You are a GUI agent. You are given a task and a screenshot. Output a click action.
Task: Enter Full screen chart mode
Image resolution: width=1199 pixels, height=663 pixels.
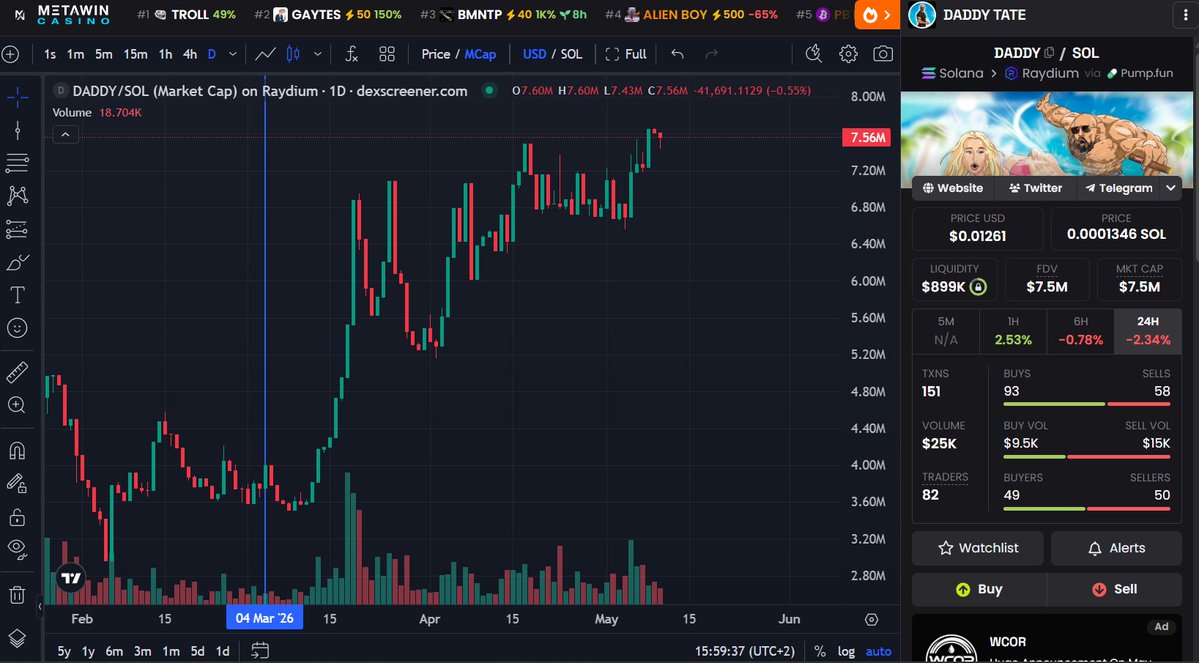click(x=625, y=54)
